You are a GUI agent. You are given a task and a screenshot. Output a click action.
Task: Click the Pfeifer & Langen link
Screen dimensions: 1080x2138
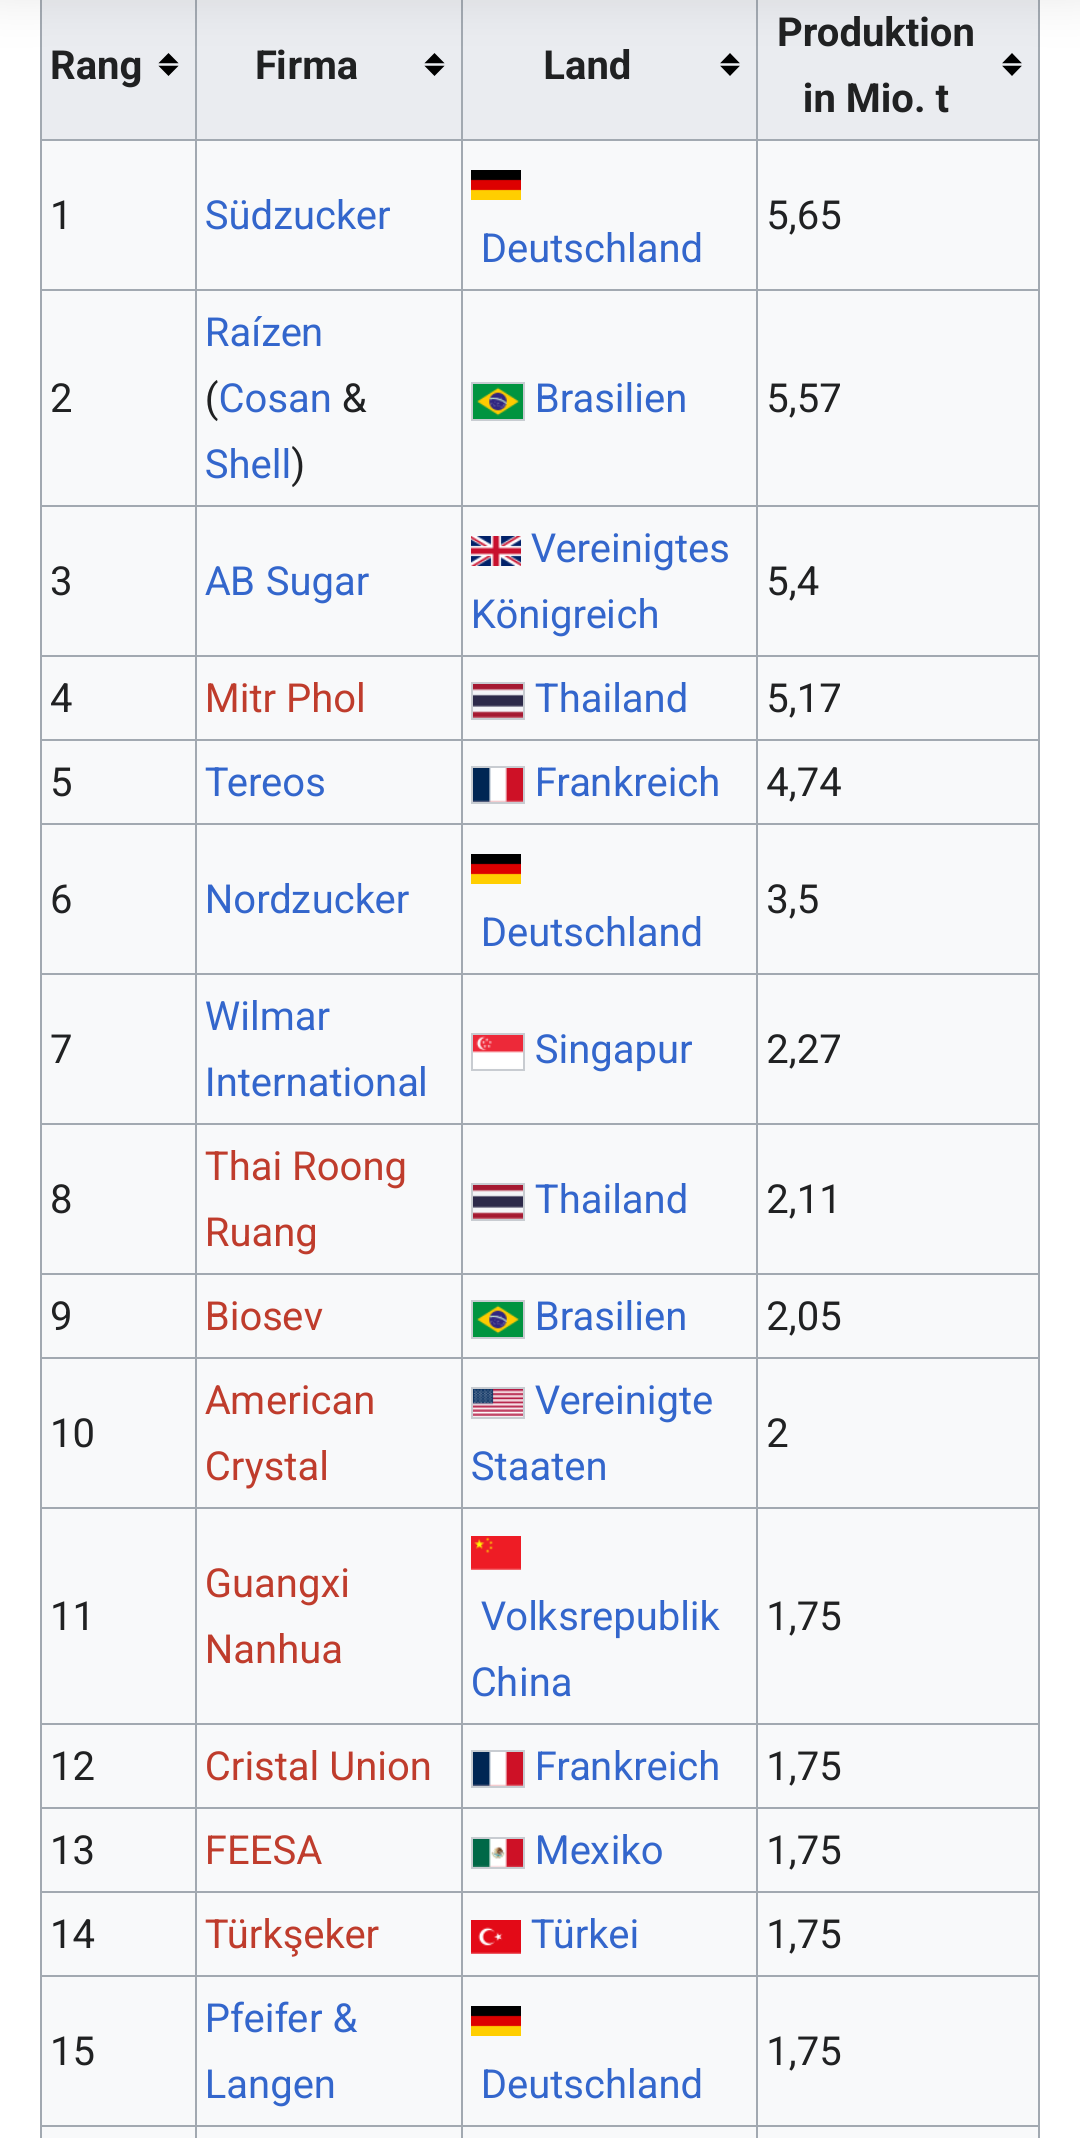[281, 2051]
